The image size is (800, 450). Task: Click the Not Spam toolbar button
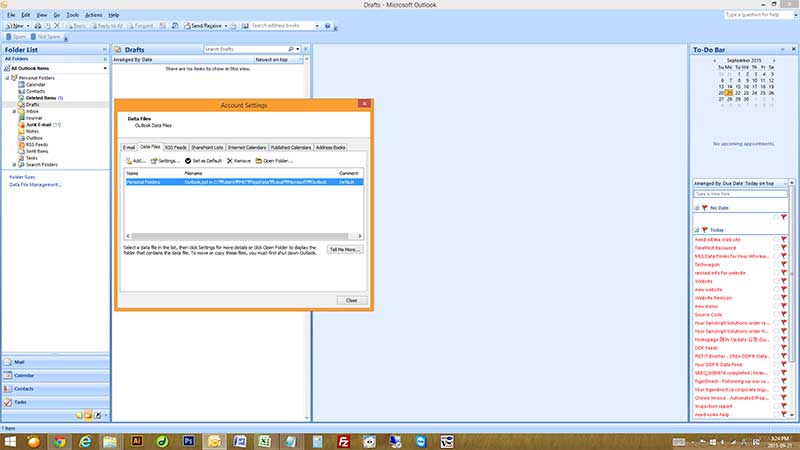tap(45, 37)
